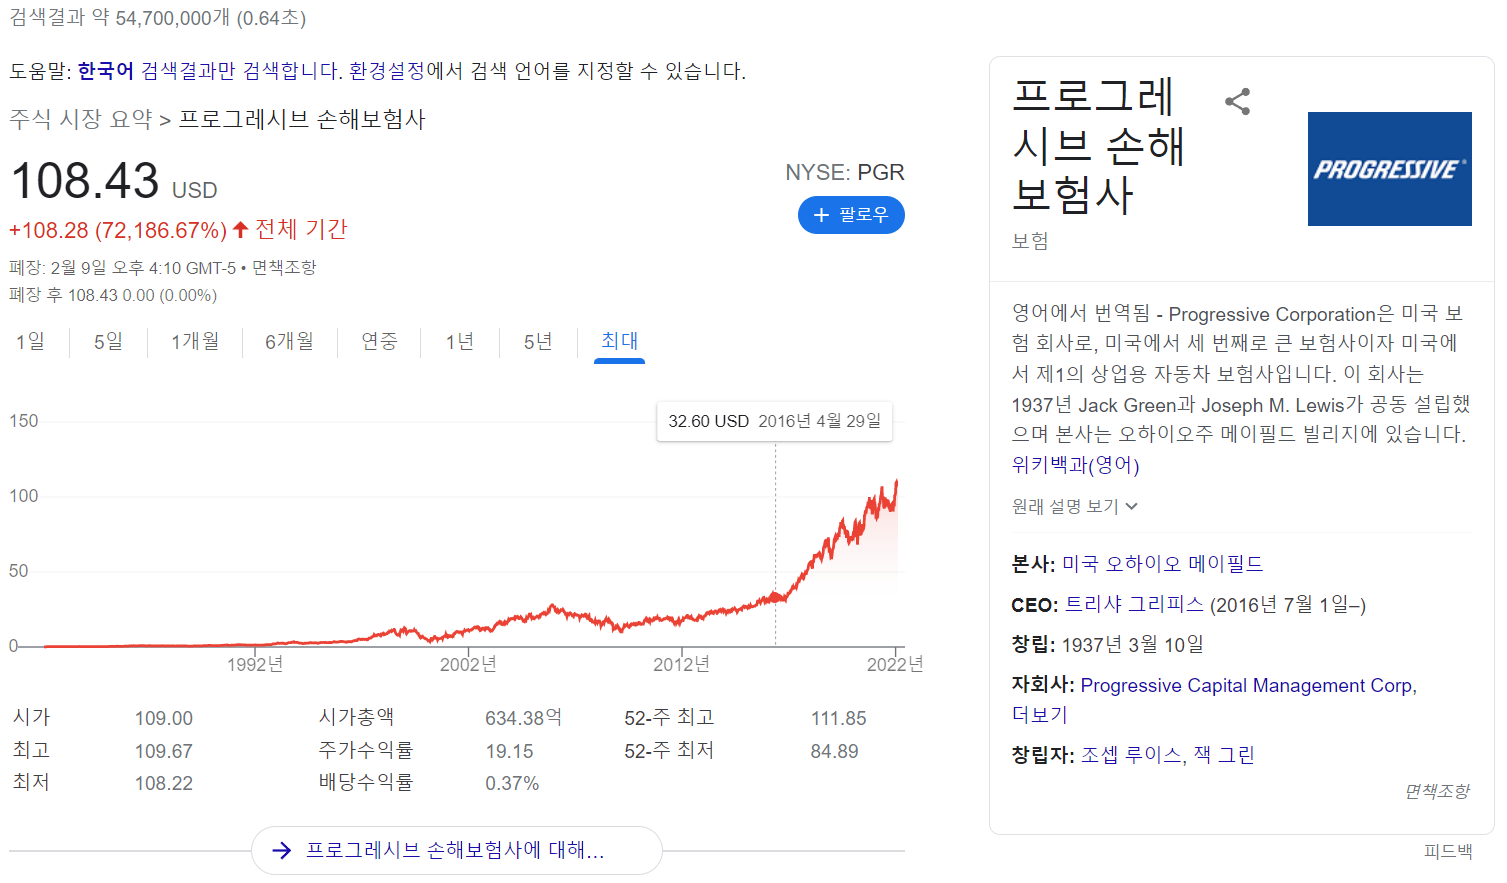Click the share icon beside the company title
This screenshot has height=883, width=1507.
tap(1237, 102)
